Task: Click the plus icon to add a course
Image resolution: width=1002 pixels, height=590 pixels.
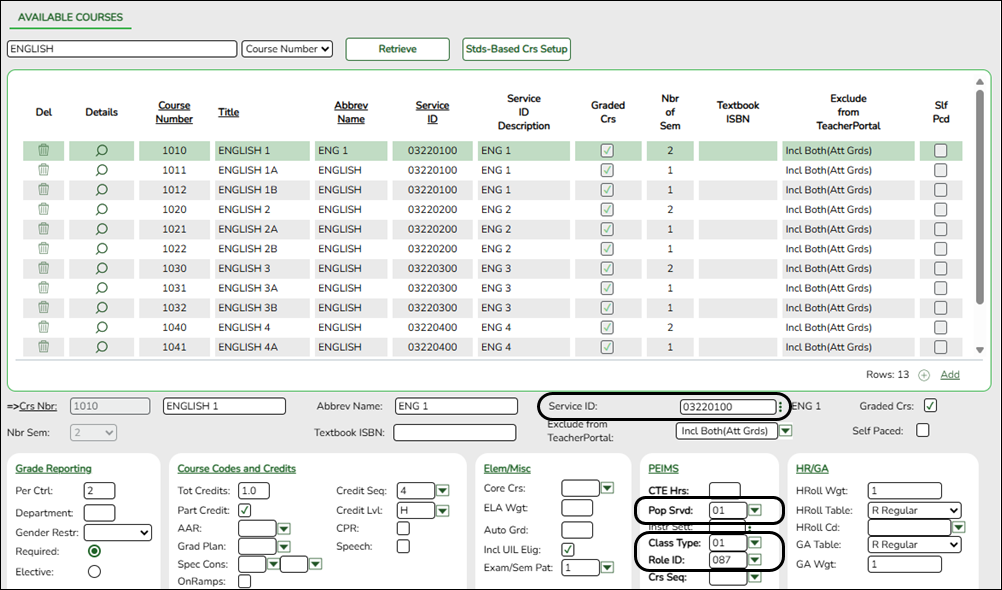Action: point(921,374)
